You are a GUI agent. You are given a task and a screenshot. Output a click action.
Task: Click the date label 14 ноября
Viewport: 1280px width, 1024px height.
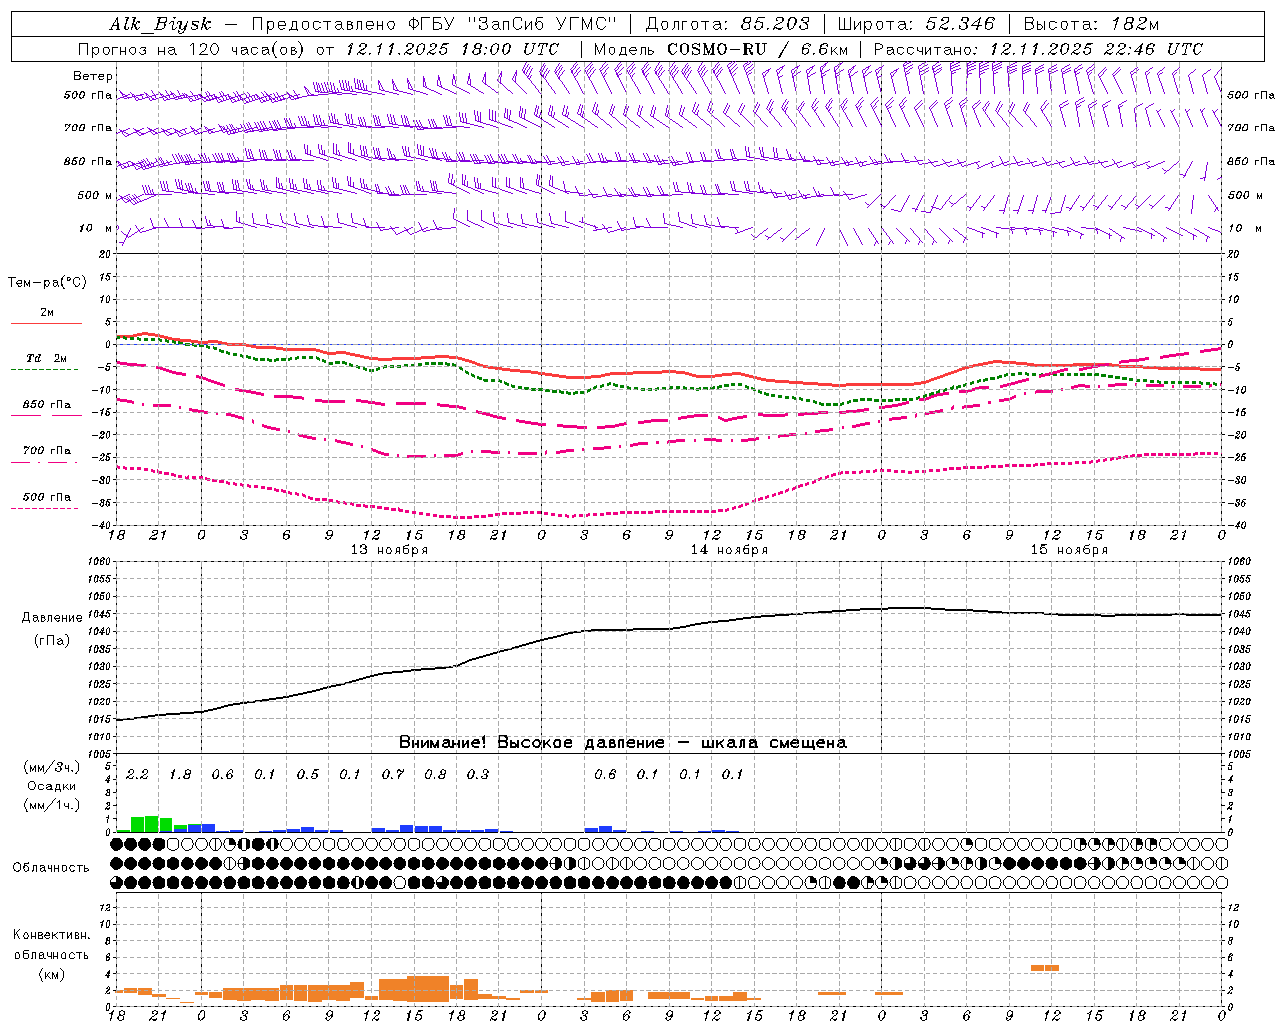pos(729,550)
